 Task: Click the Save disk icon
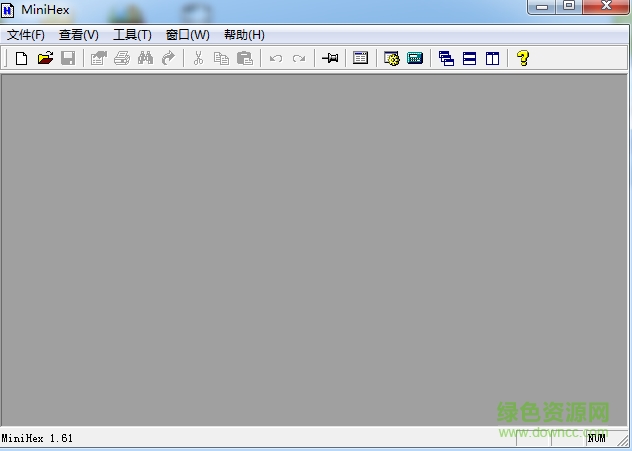tap(68, 59)
